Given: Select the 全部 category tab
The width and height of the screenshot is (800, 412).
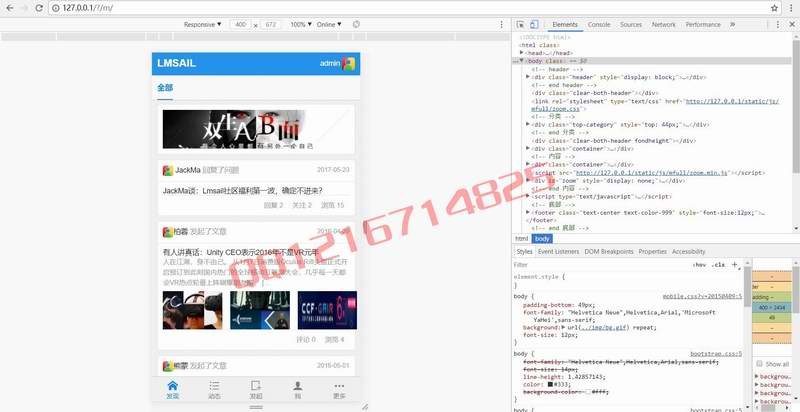Looking at the screenshot, I should [x=165, y=88].
